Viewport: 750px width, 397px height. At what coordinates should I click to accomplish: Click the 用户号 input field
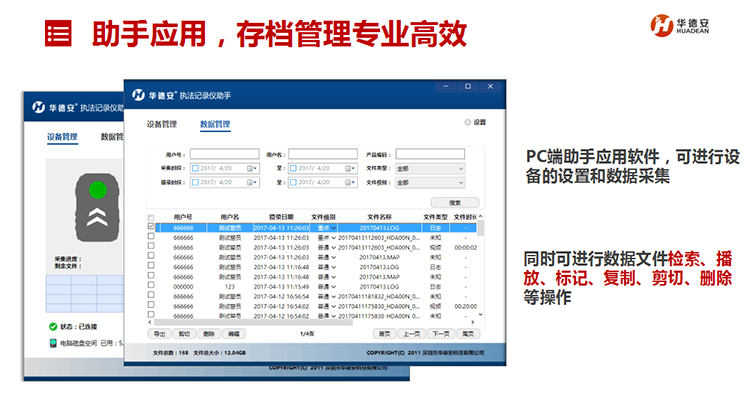point(225,154)
